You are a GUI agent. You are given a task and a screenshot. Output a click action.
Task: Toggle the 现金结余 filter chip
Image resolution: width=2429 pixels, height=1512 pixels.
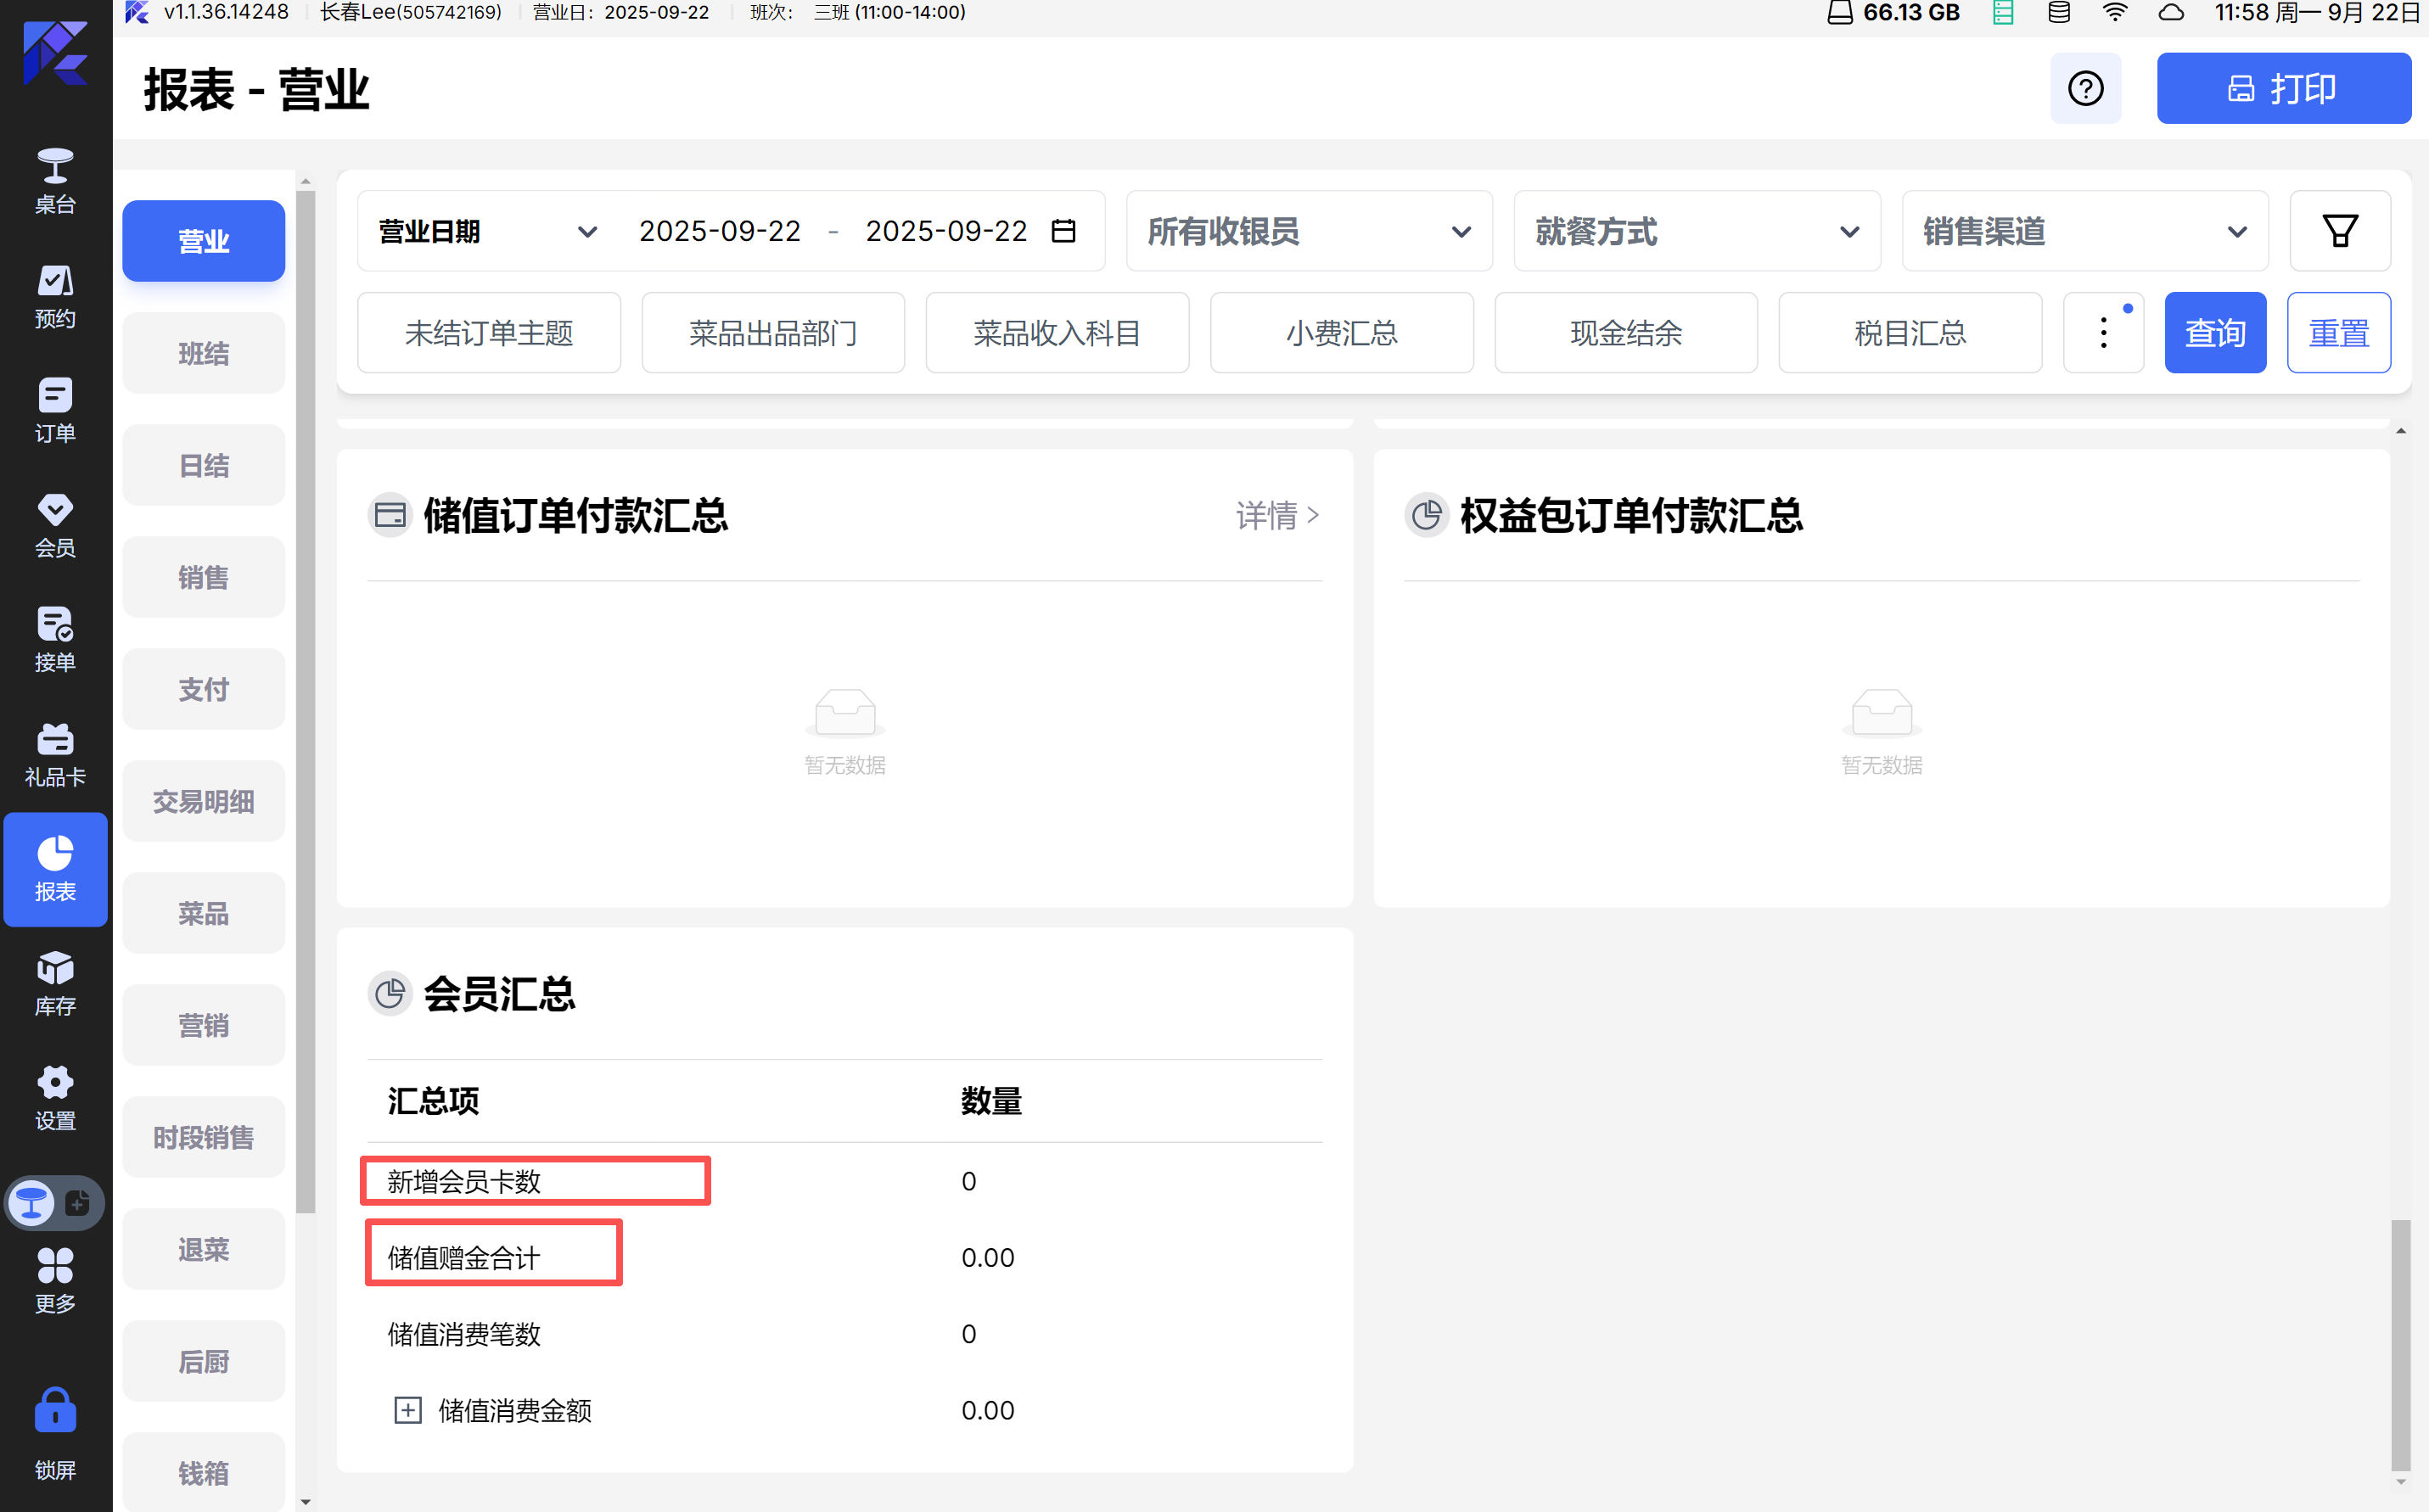1625,333
